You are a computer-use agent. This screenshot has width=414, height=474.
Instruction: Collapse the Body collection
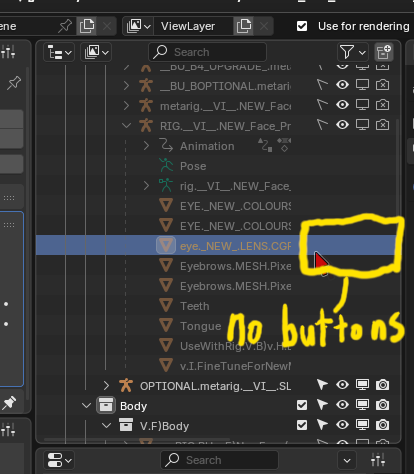86,406
